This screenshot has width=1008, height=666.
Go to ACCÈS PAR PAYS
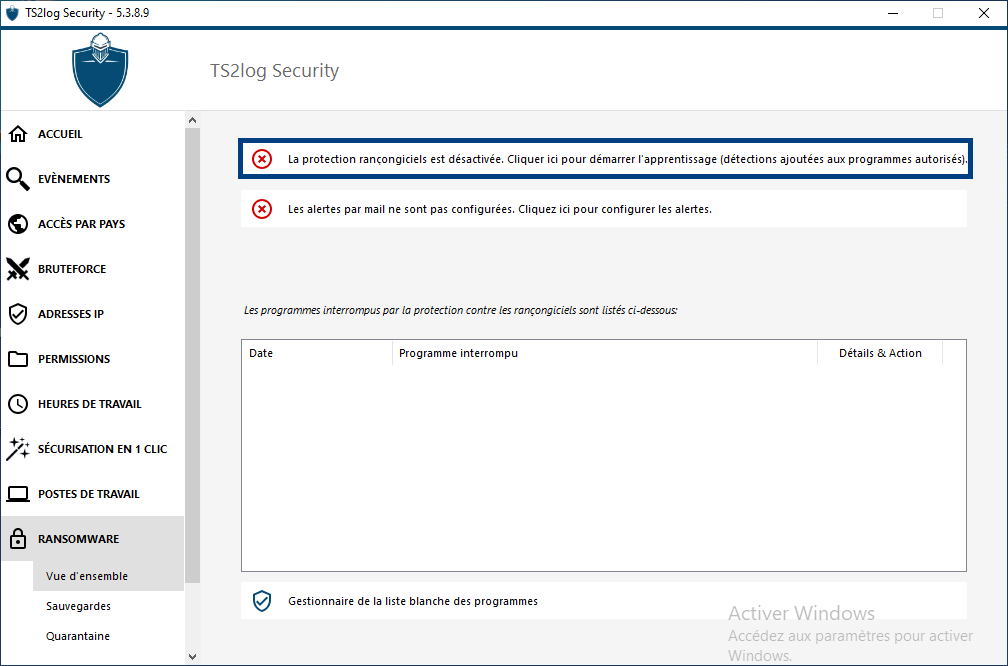tap(92, 224)
